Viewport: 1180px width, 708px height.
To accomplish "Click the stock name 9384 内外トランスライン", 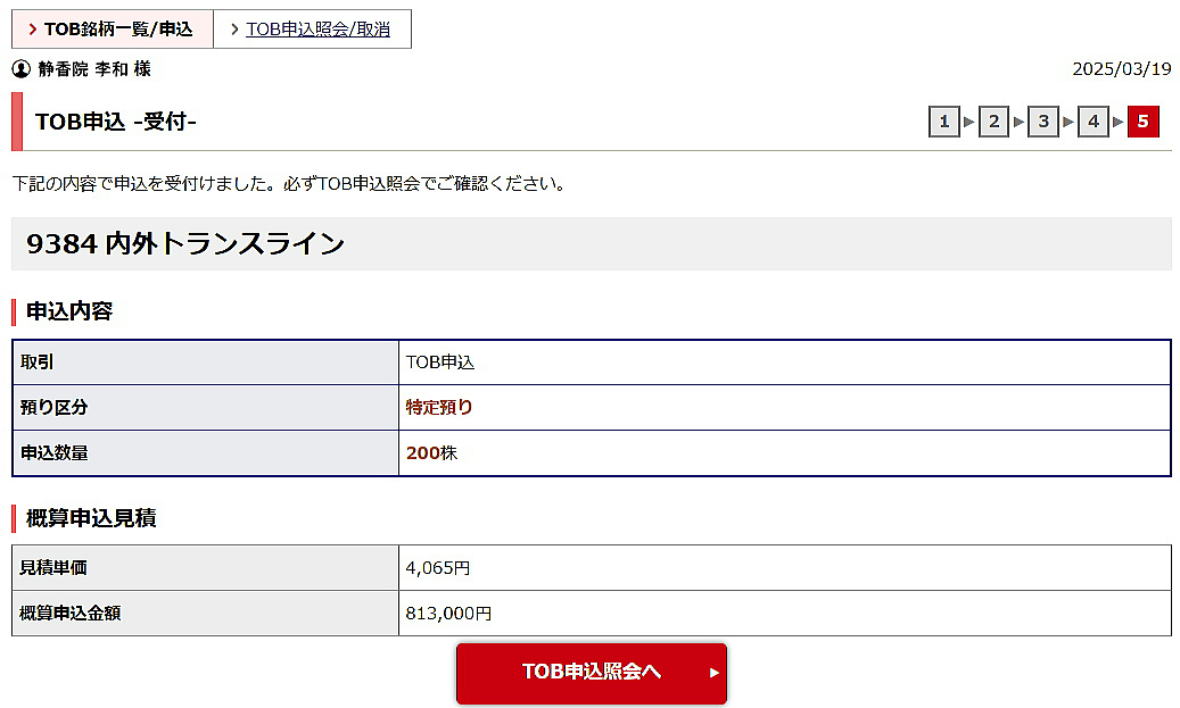I will pos(185,244).
